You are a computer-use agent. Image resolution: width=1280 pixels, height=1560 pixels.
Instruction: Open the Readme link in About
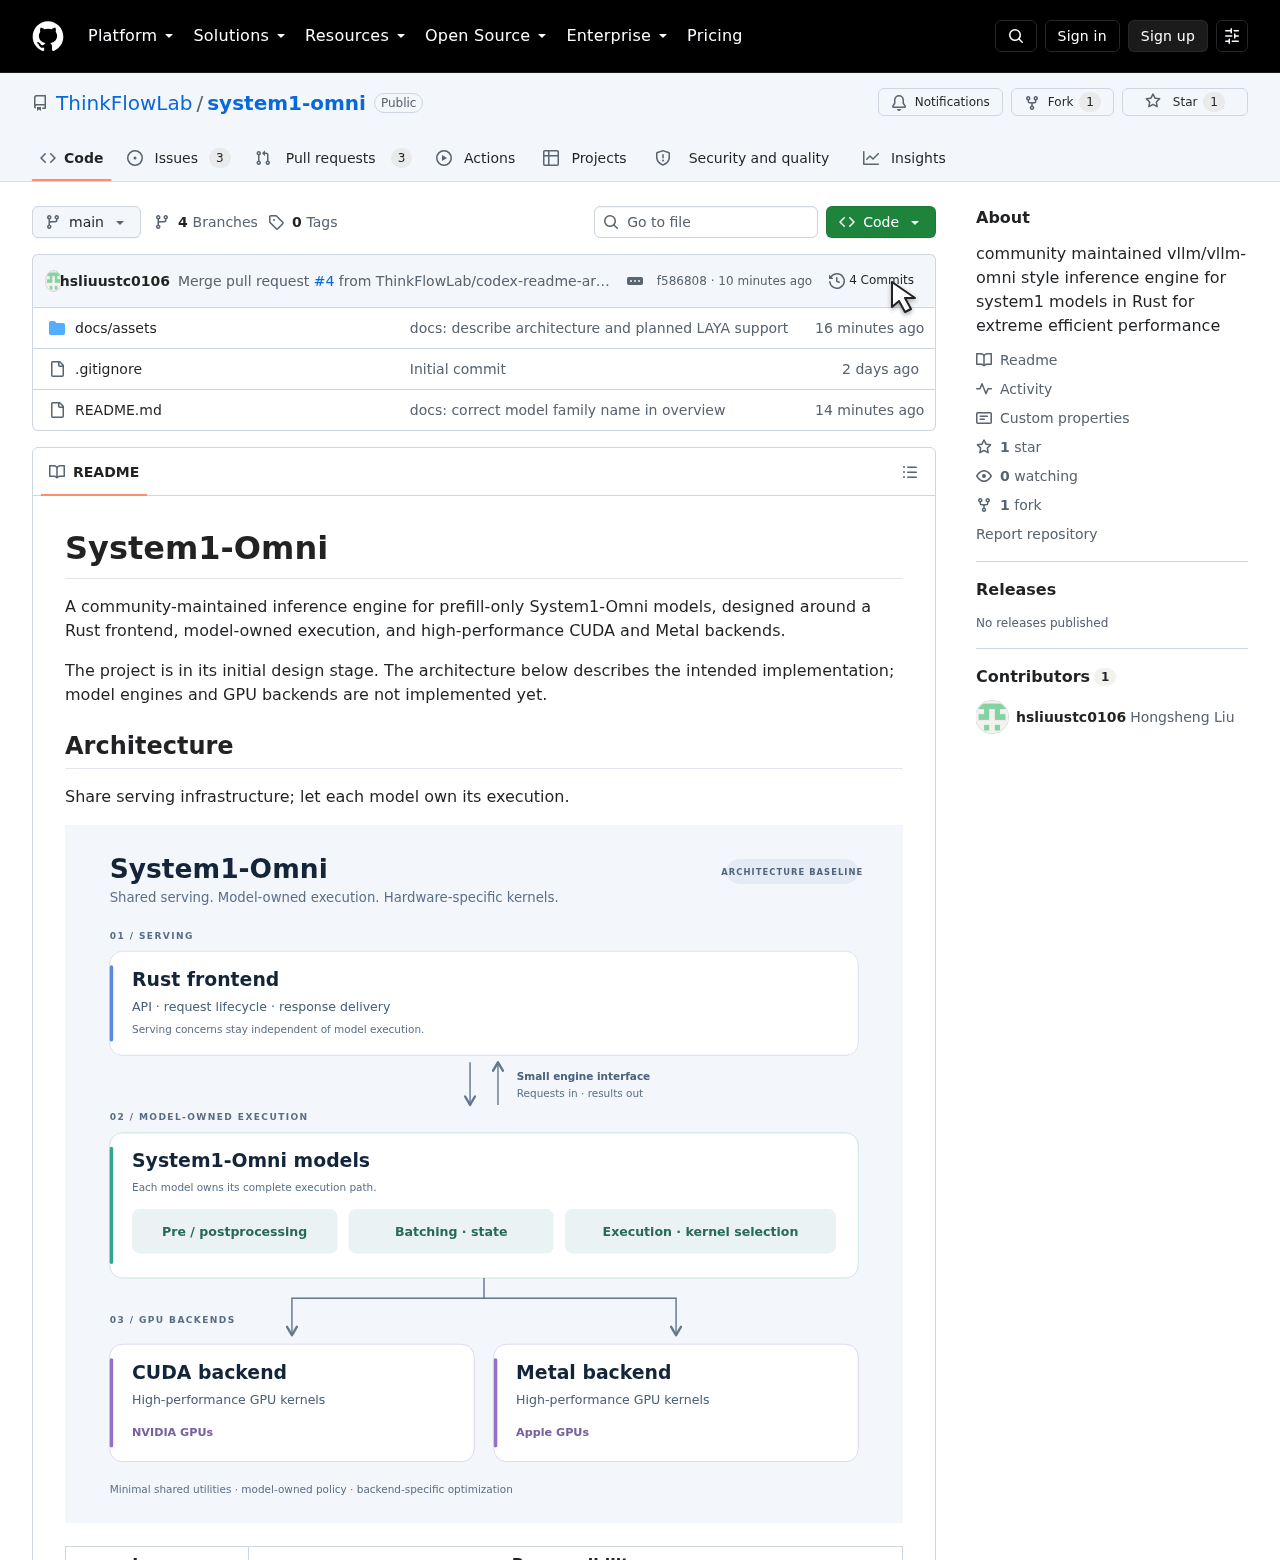[1016, 360]
